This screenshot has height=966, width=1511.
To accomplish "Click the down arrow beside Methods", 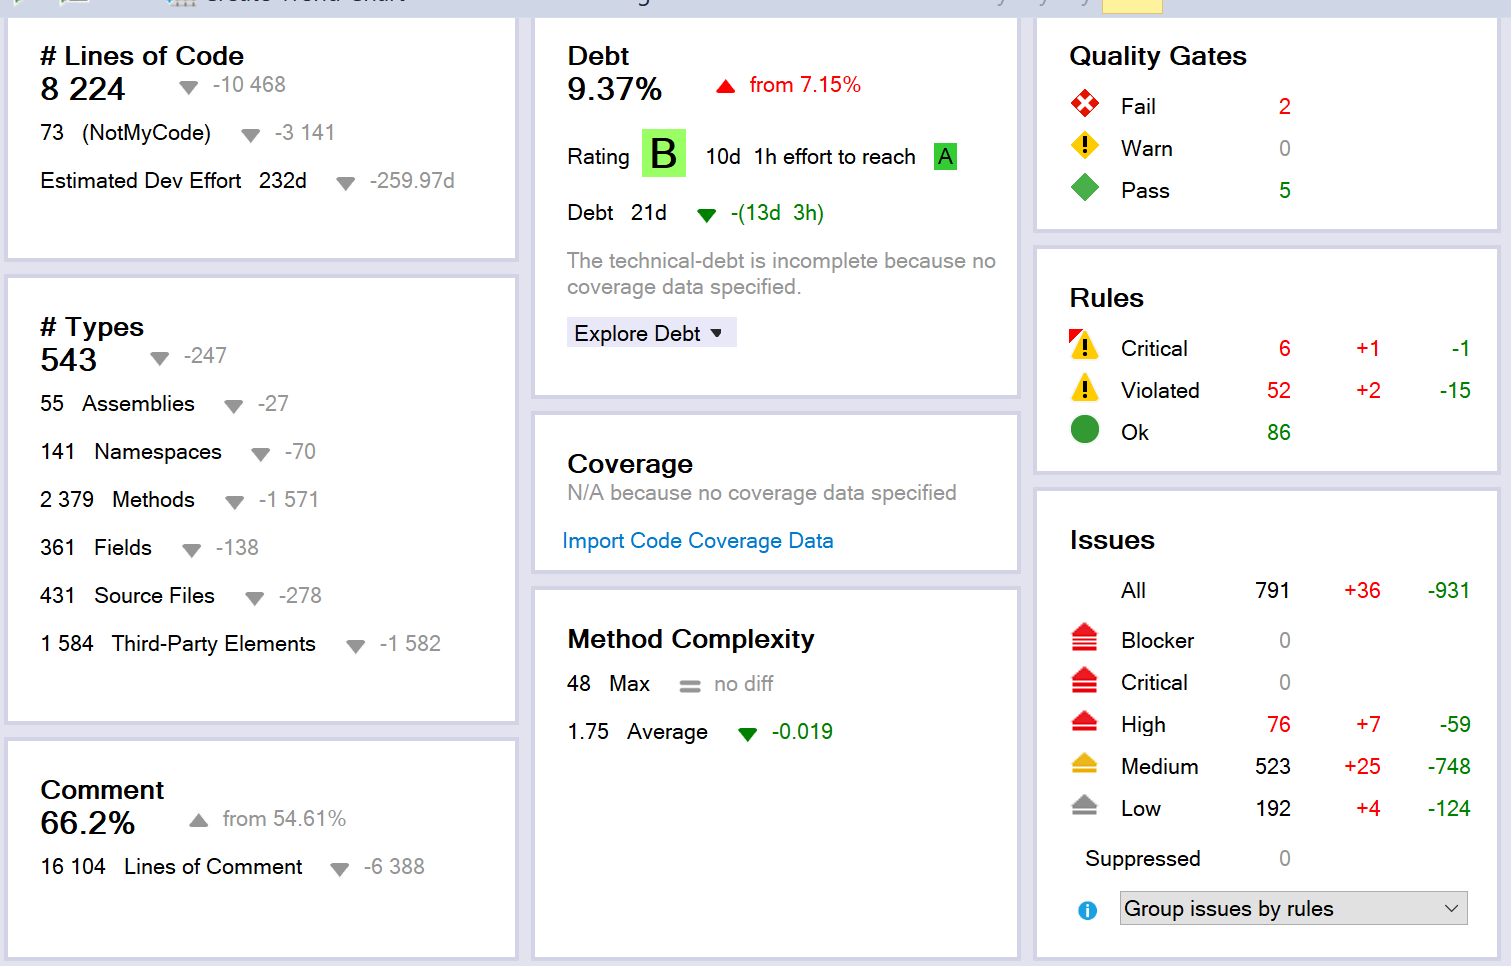I will click(234, 502).
